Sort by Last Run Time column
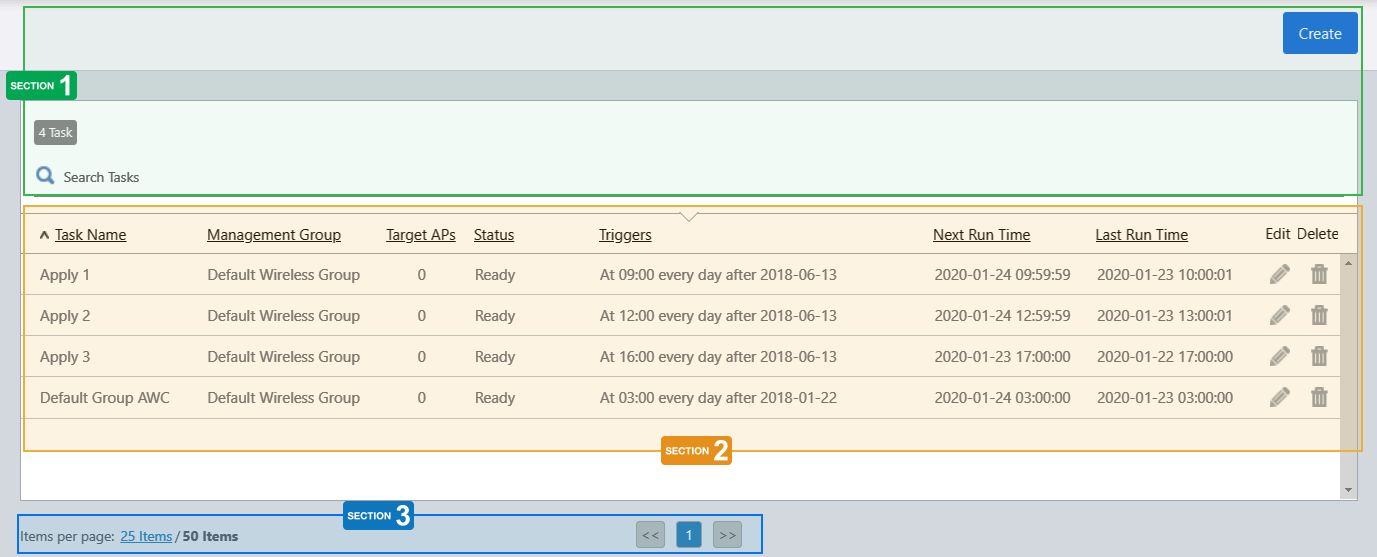1377x557 pixels. 1141,235
